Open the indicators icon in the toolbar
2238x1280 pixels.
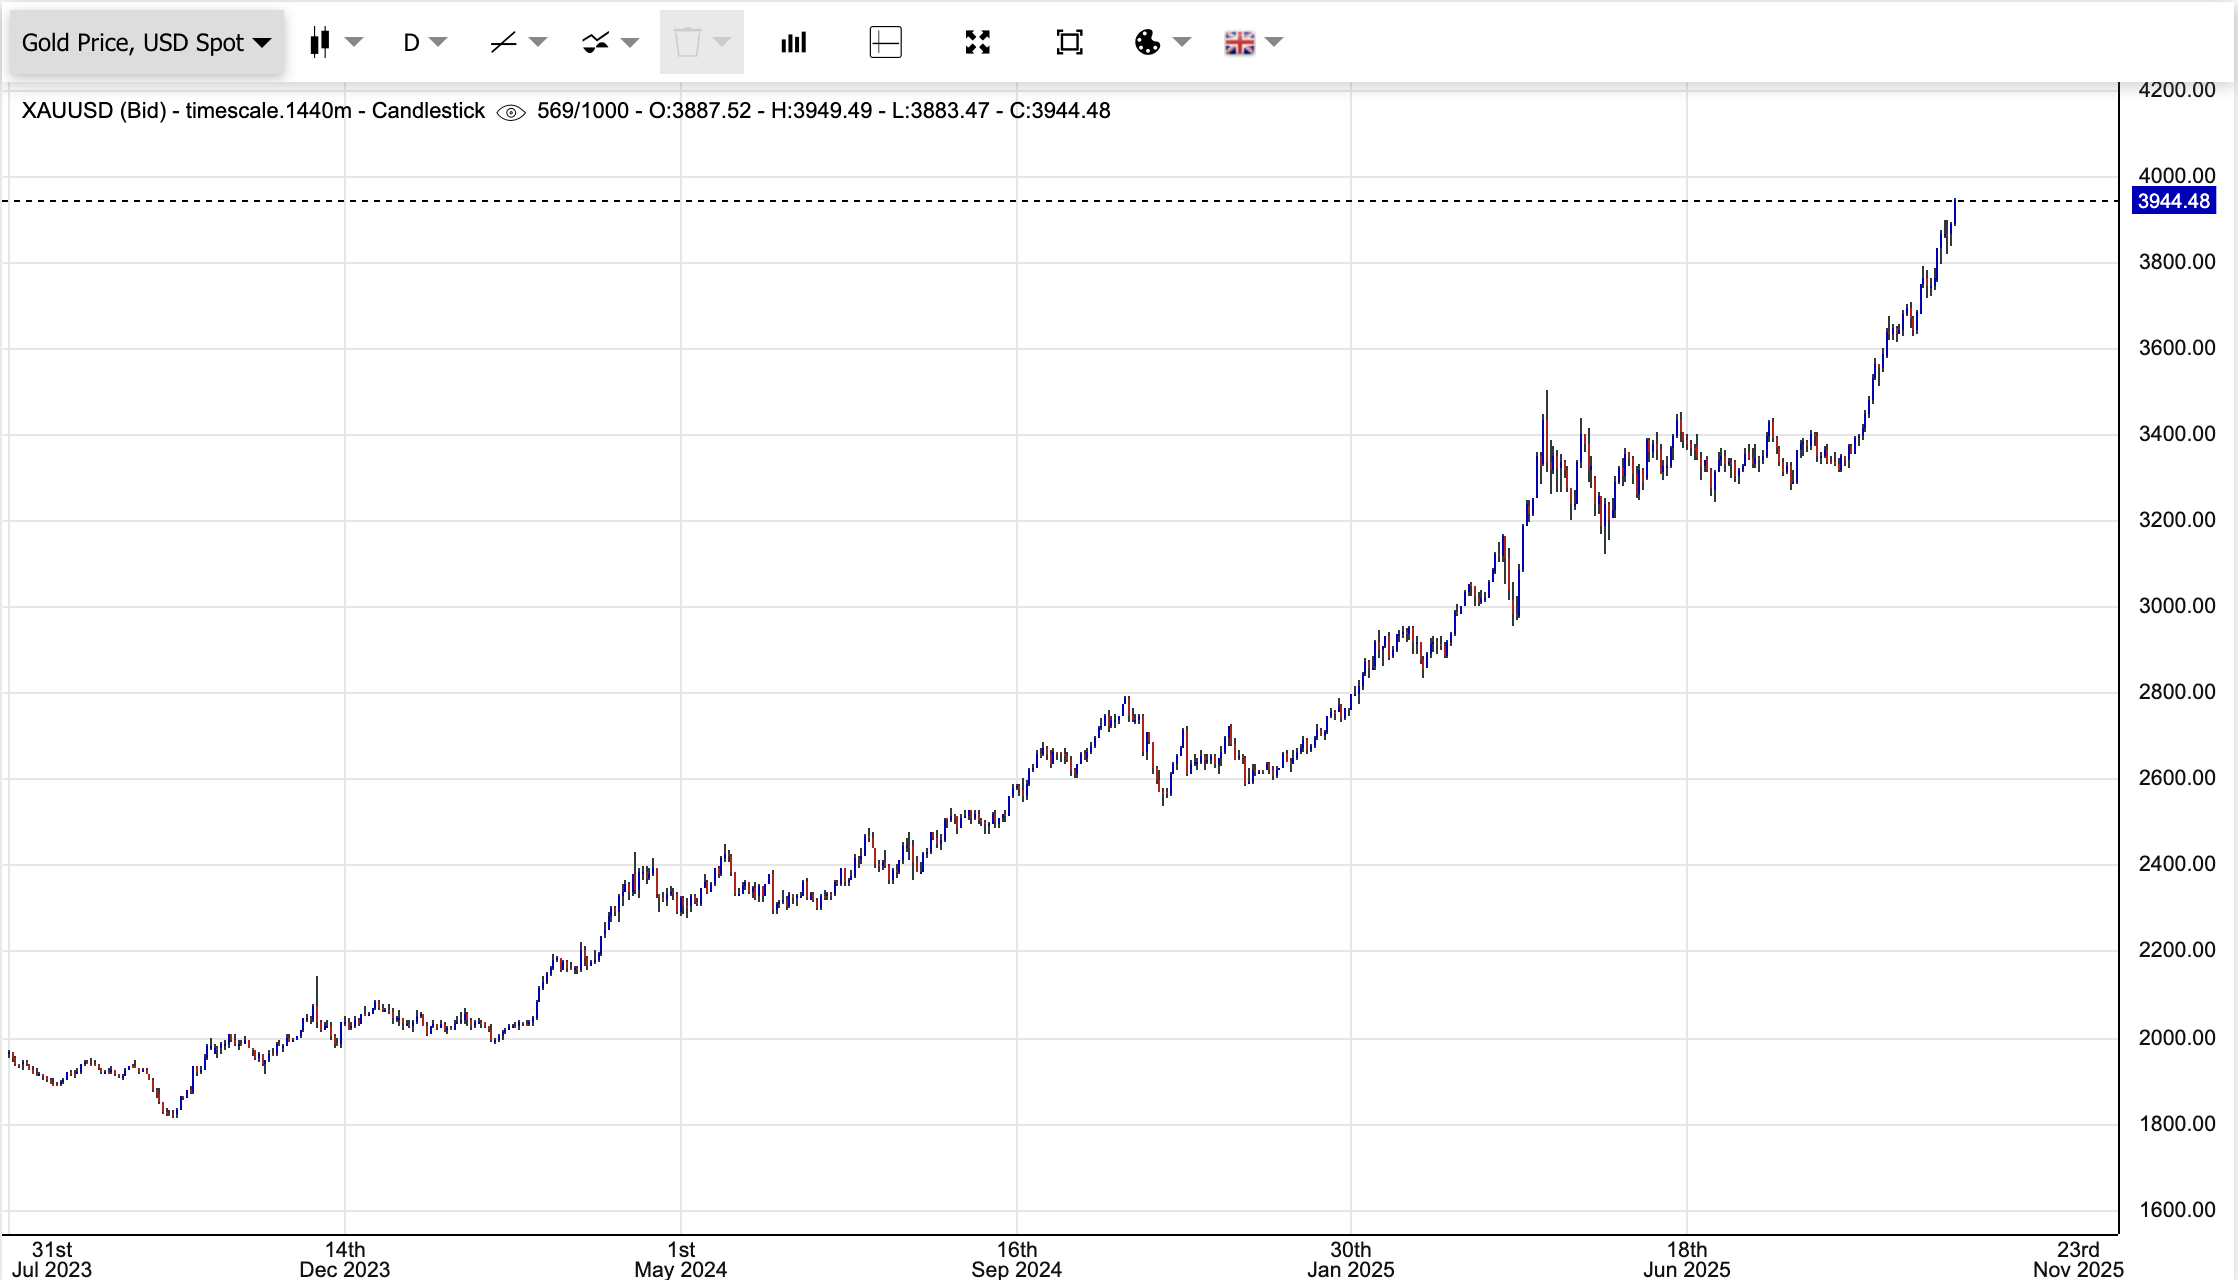point(596,42)
